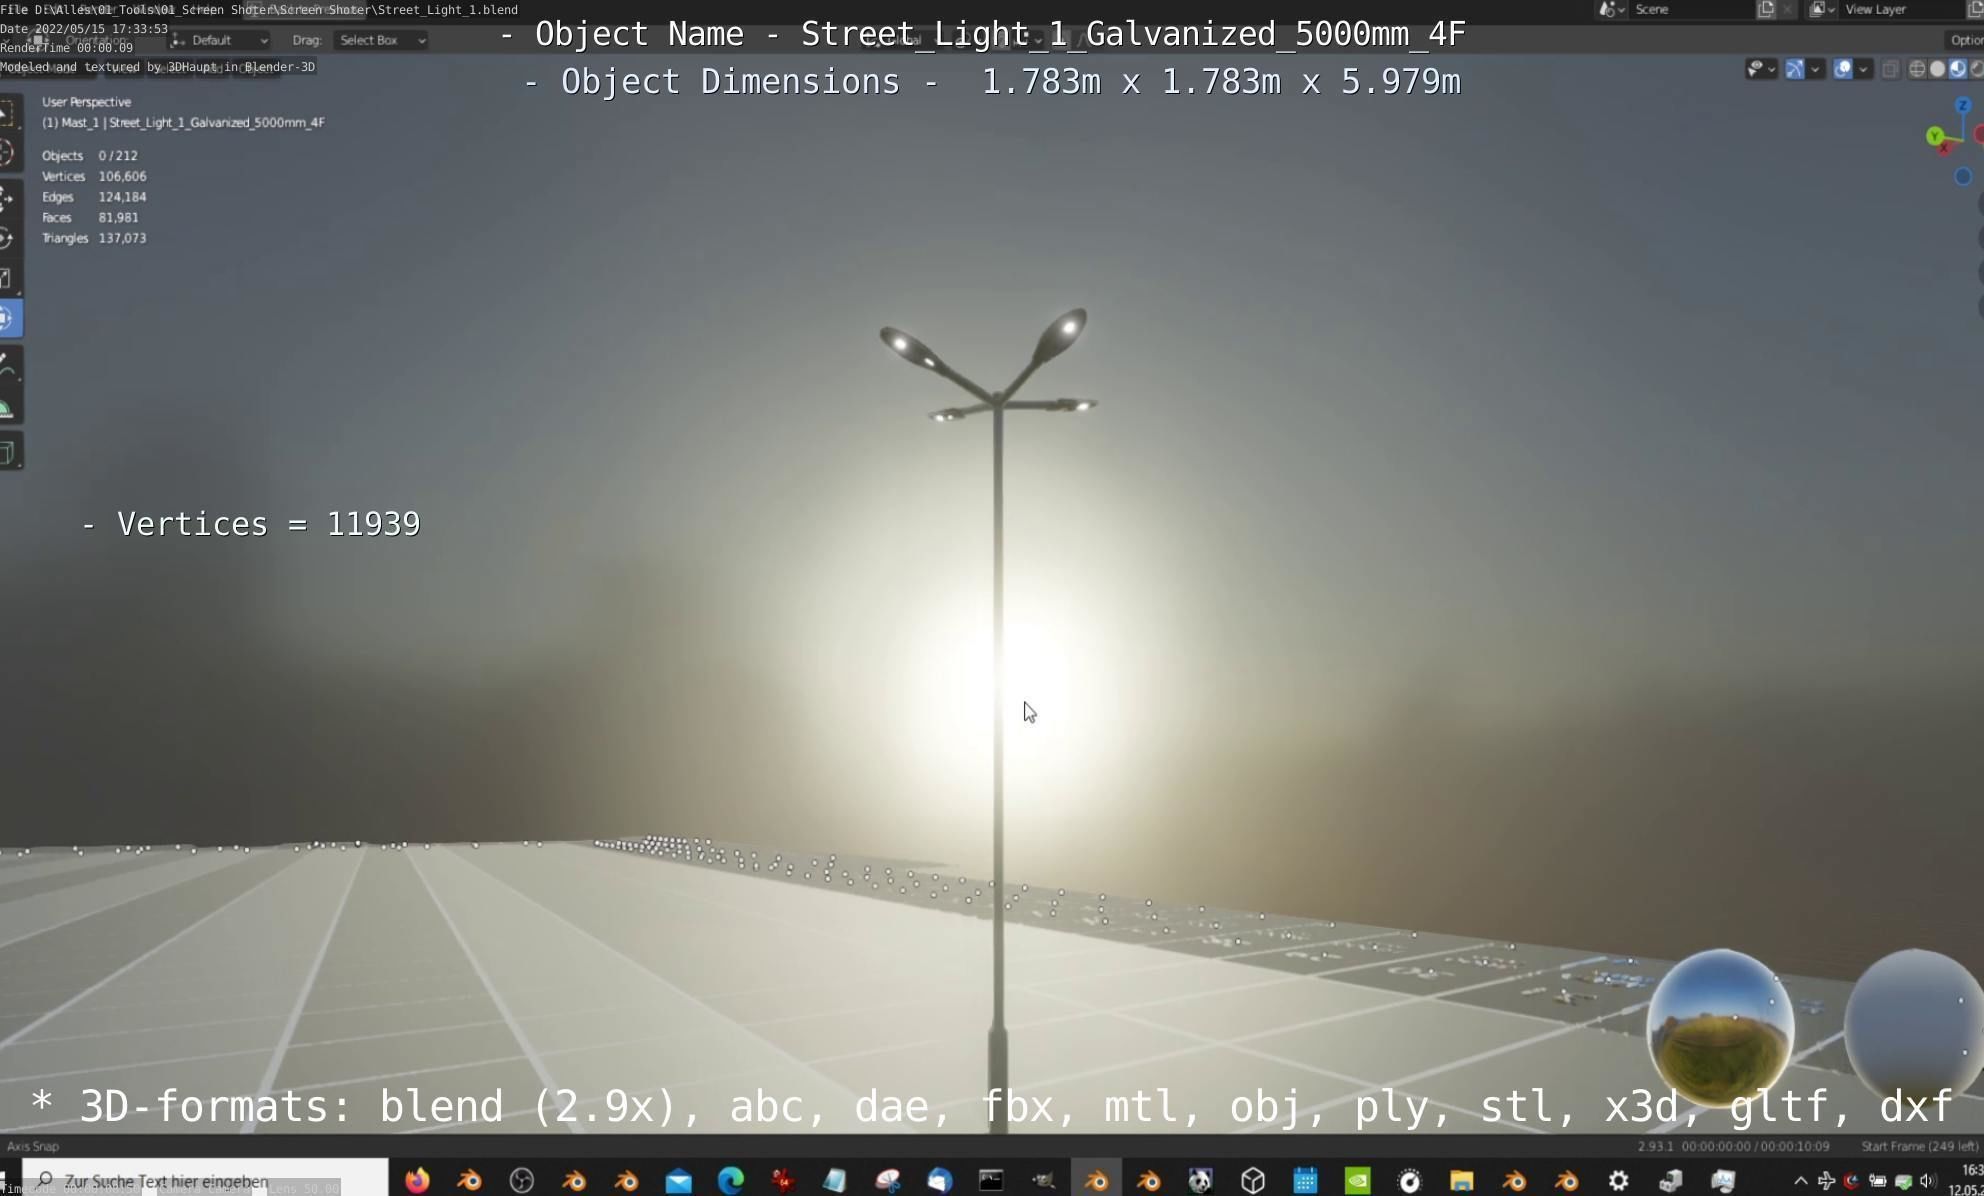The width and height of the screenshot is (1984, 1196).
Task: Click the 'Axis Snap' status bar text
Action: 33,1146
